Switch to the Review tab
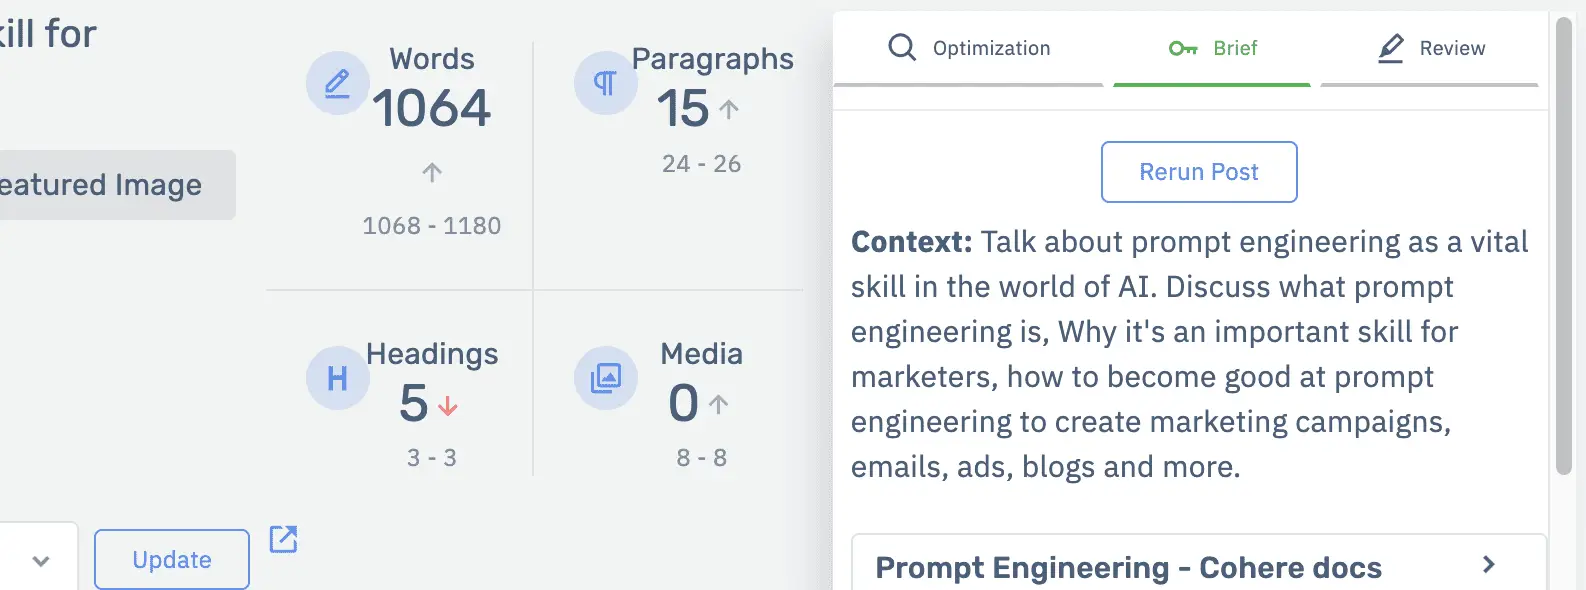Image resolution: width=1586 pixels, height=590 pixels. [1430, 49]
